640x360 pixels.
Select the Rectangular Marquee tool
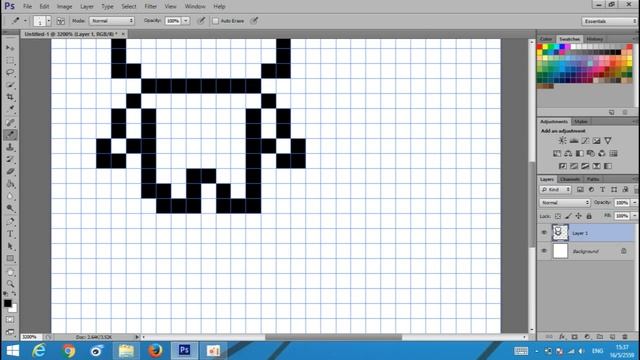click(10, 60)
